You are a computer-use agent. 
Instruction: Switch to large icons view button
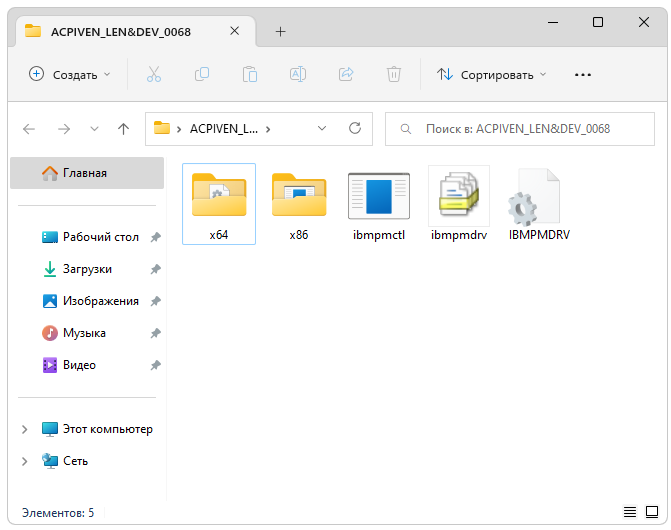652,512
